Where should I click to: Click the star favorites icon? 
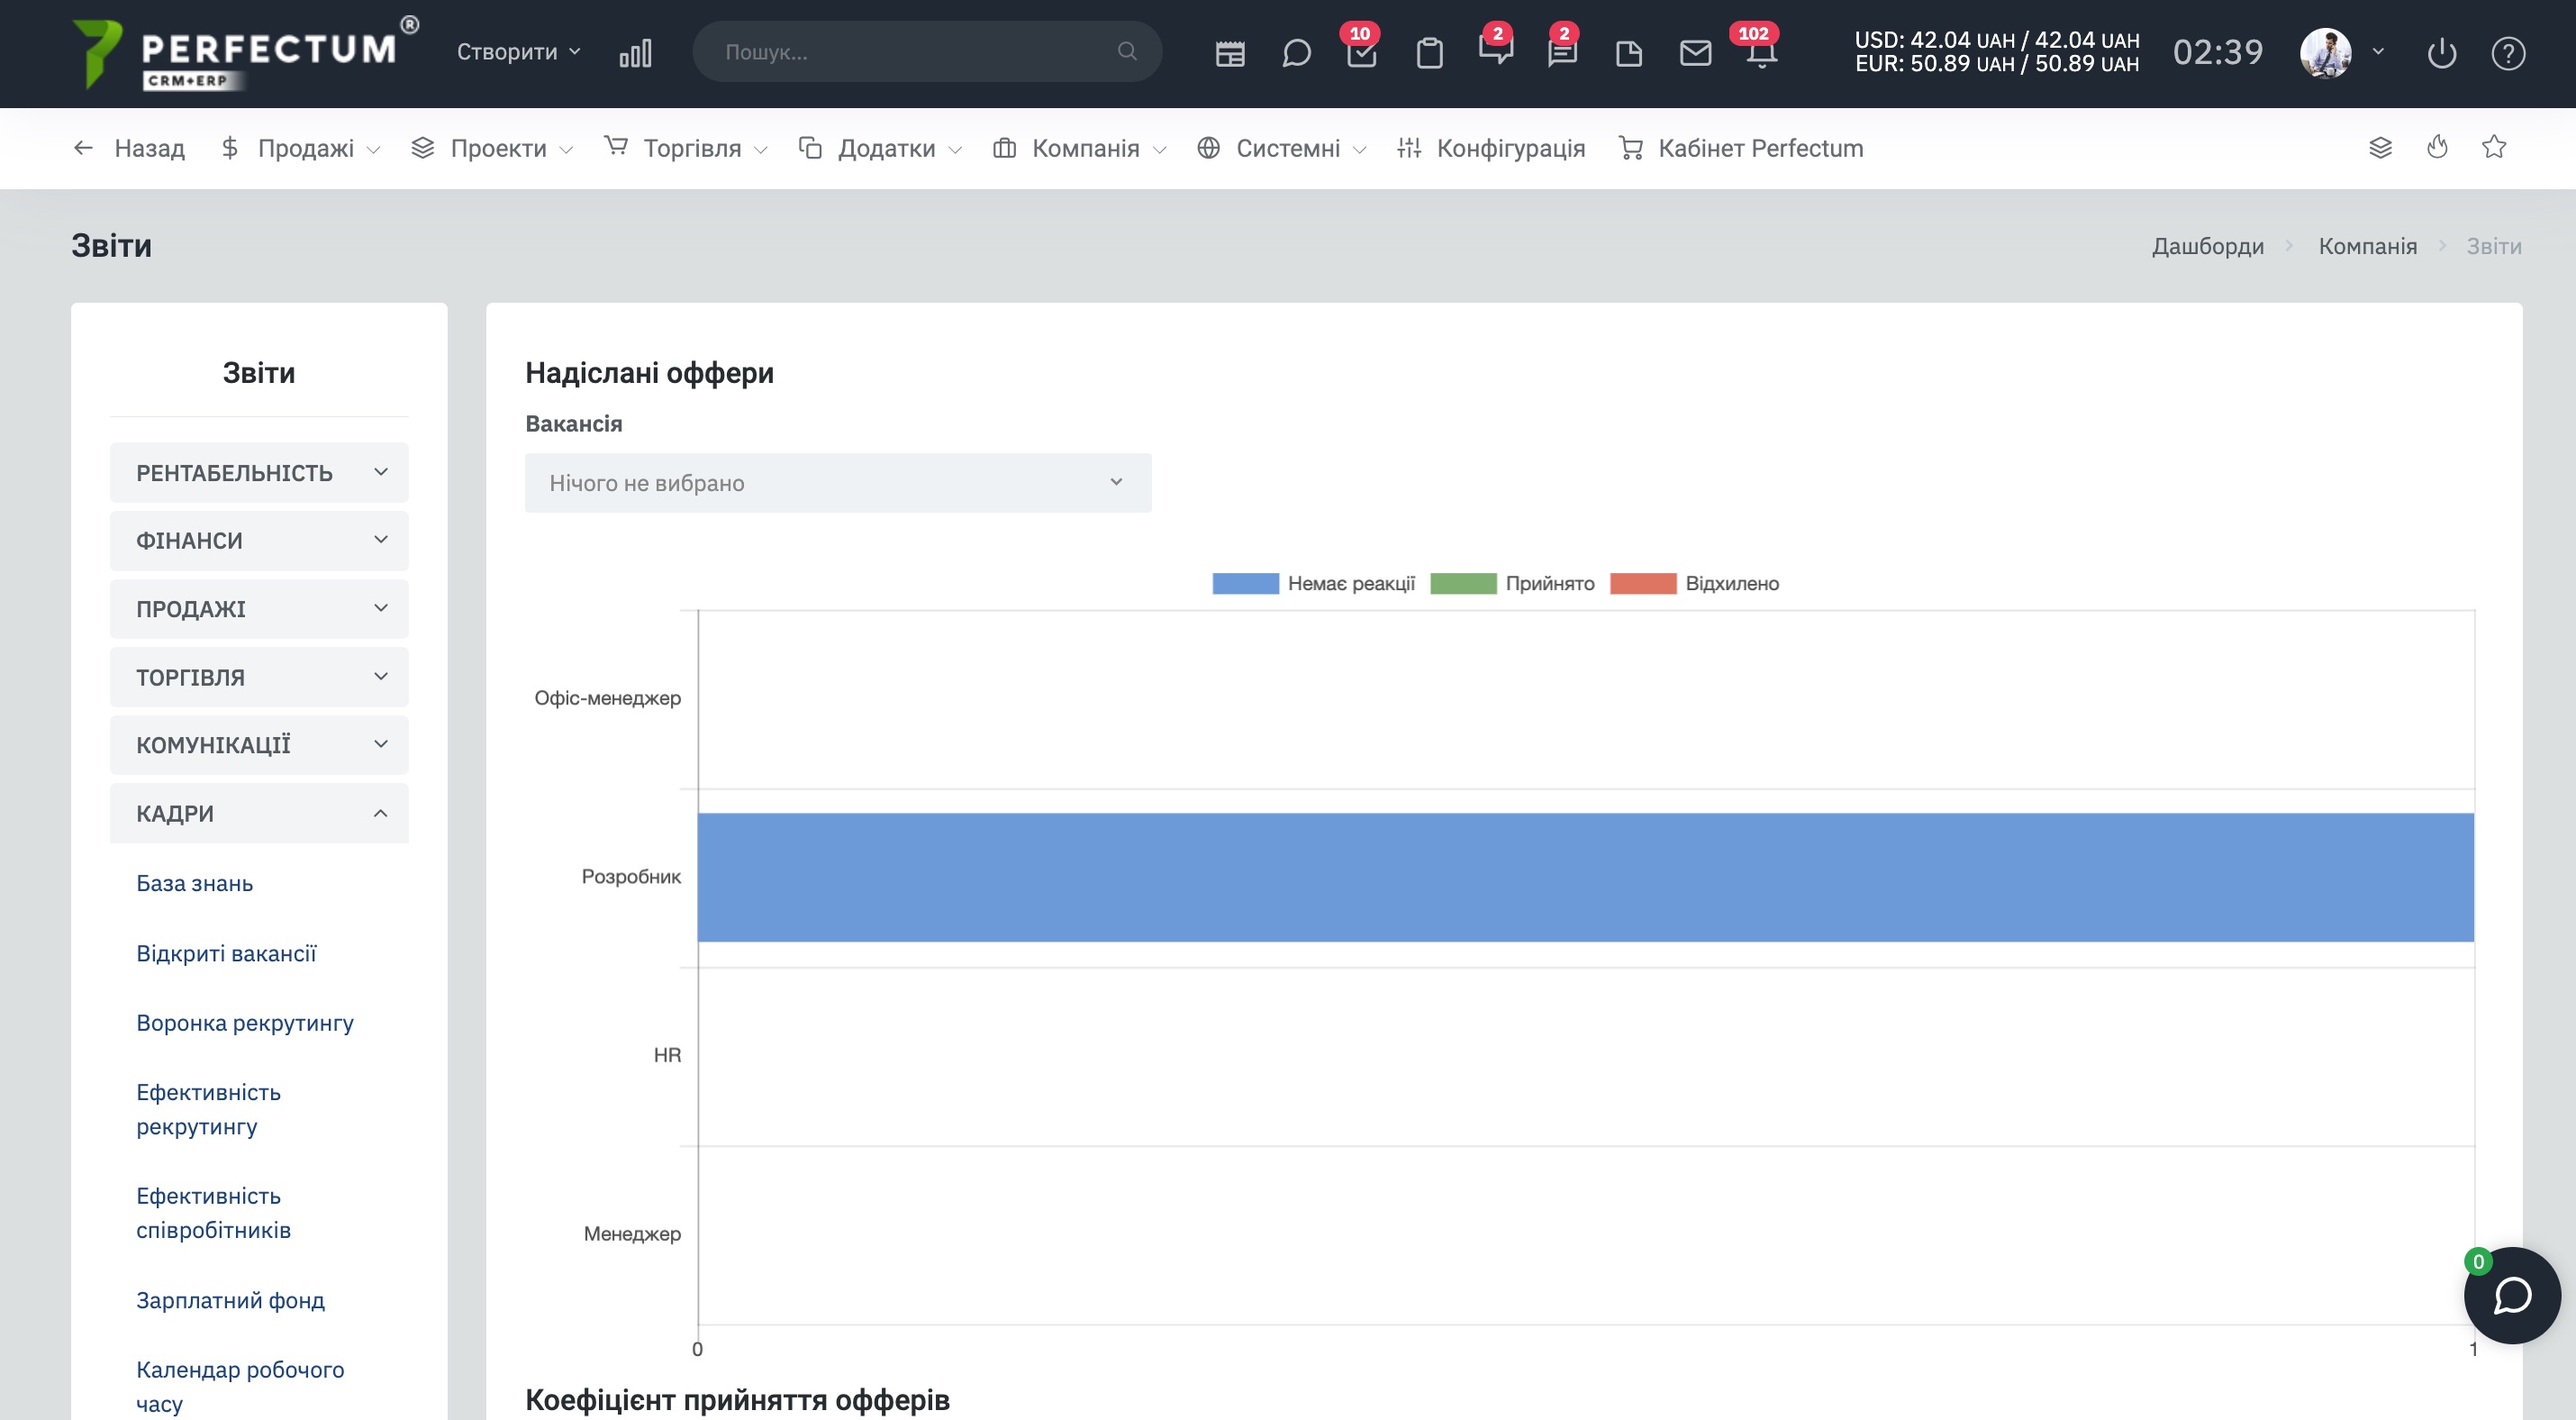pos(2494,147)
